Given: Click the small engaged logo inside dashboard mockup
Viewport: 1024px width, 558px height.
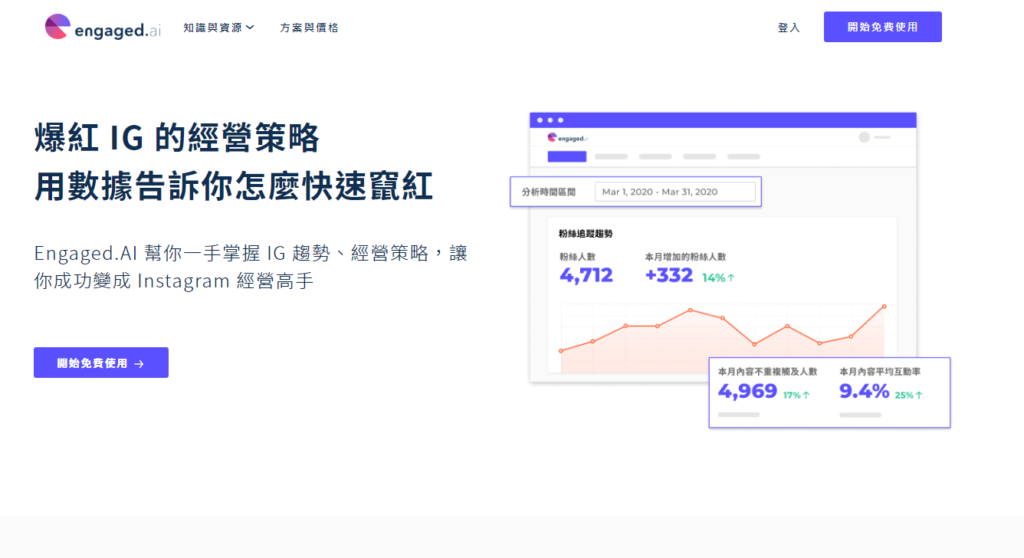Looking at the screenshot, I should tap(568, 137).
